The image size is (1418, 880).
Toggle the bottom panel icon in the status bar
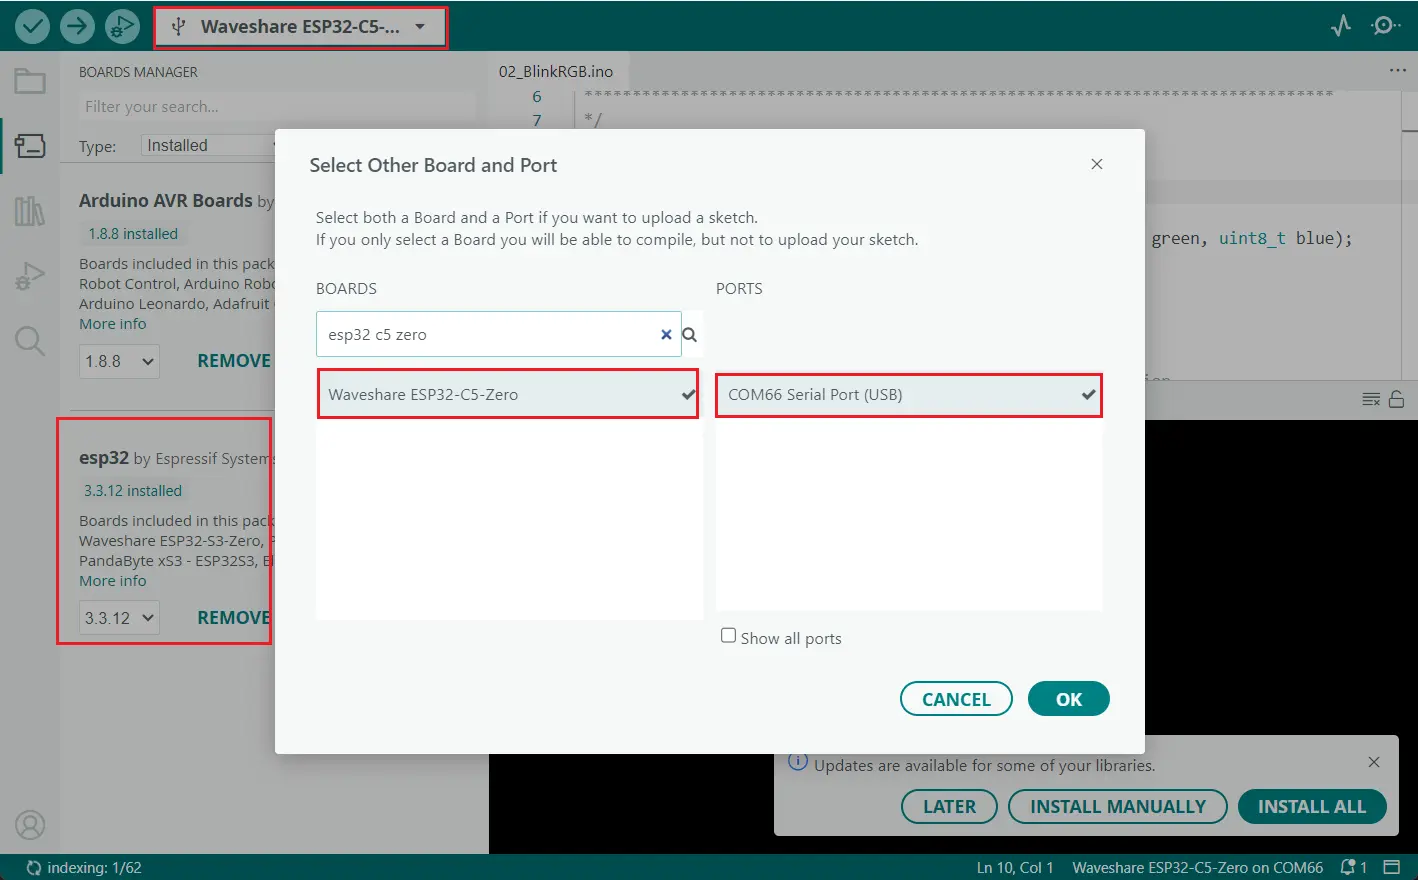point(1392,867)
